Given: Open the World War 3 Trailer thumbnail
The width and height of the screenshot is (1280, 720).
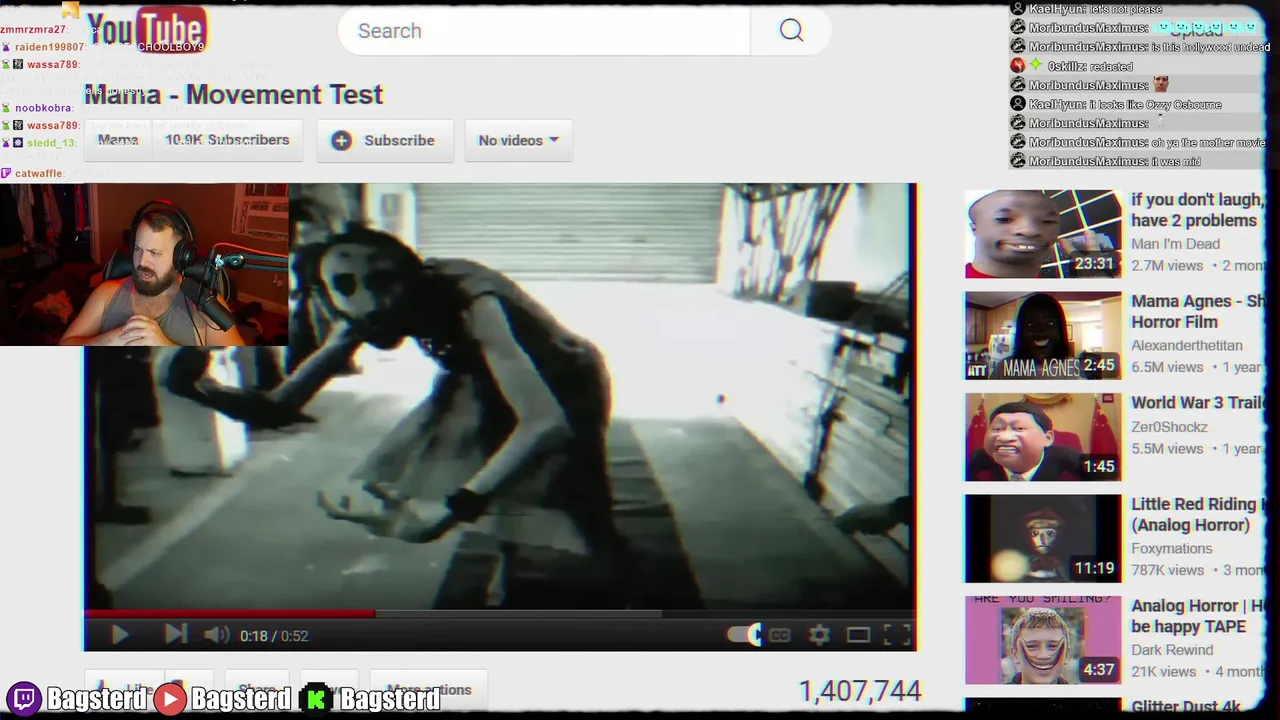Looking at the screenshot, I should click(x=1043, y=437).
